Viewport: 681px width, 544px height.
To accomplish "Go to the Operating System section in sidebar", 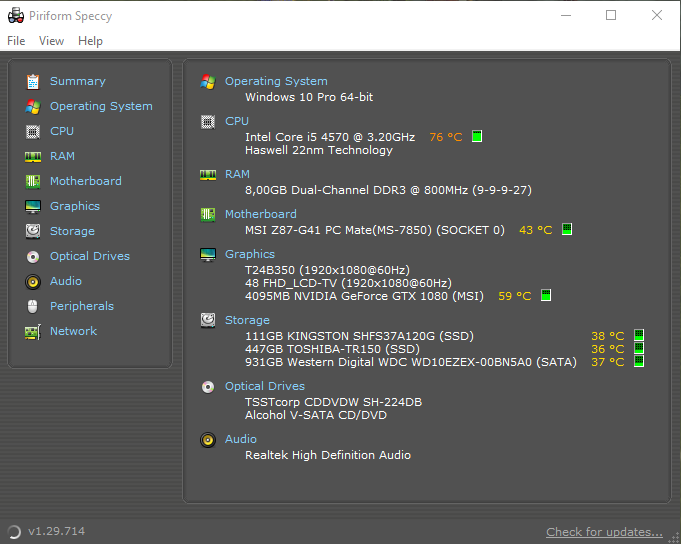I will 101,106.
